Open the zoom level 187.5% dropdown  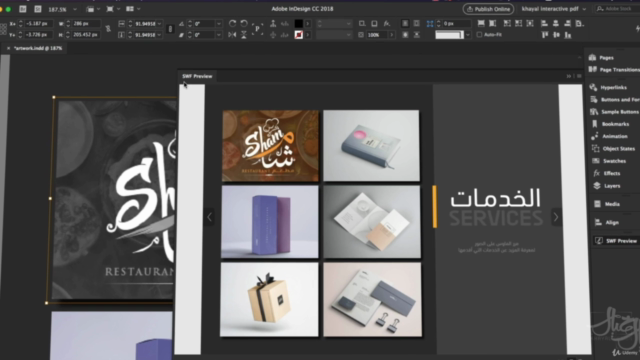[75, 9]
